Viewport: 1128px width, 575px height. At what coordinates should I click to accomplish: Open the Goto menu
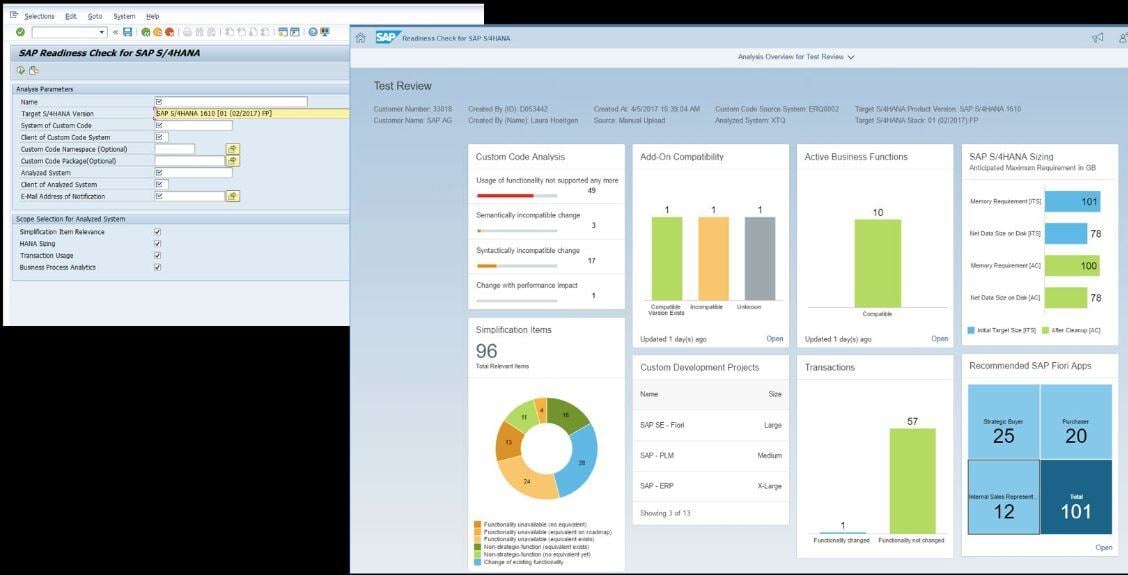pyautogui.click(x=94, y=16)
